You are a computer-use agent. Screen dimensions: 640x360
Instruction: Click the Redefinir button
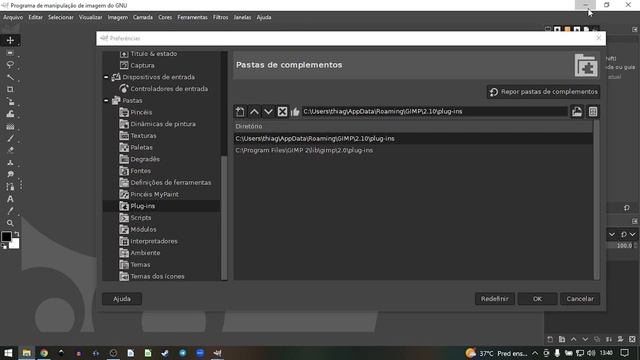pyautogui.click(x=495, y=299)
